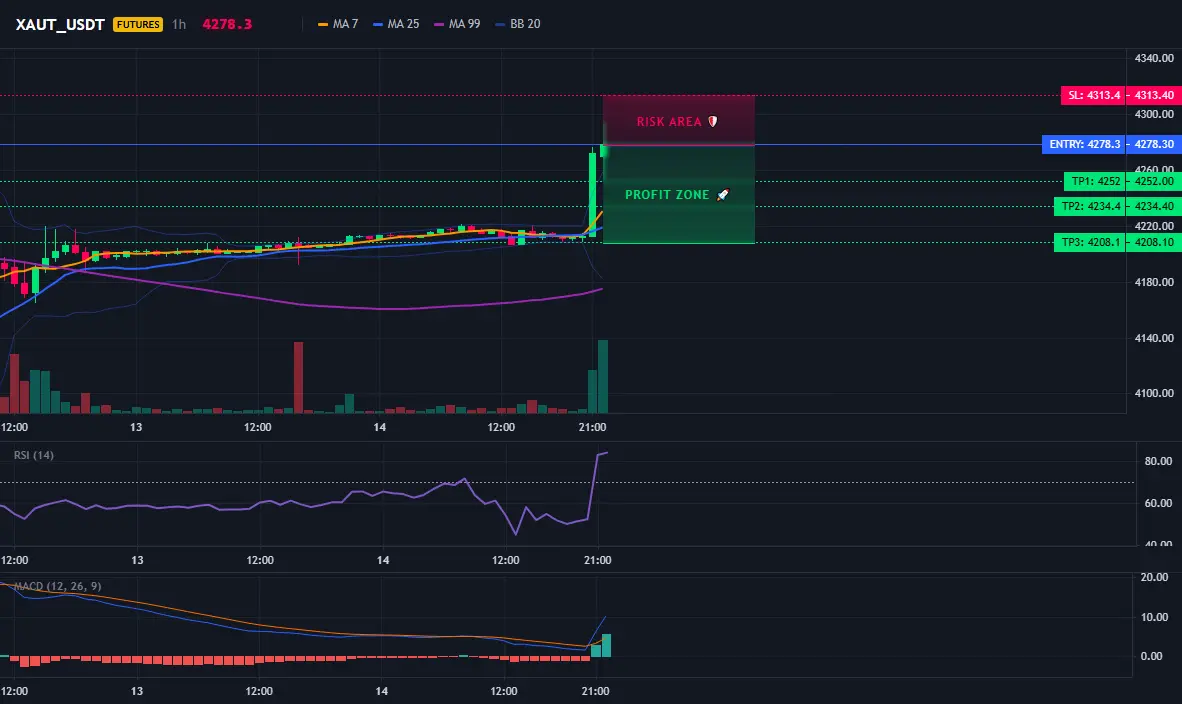Click the TP1: 4252 target label
The image size is (1182, 704).
pos(1095,181)
